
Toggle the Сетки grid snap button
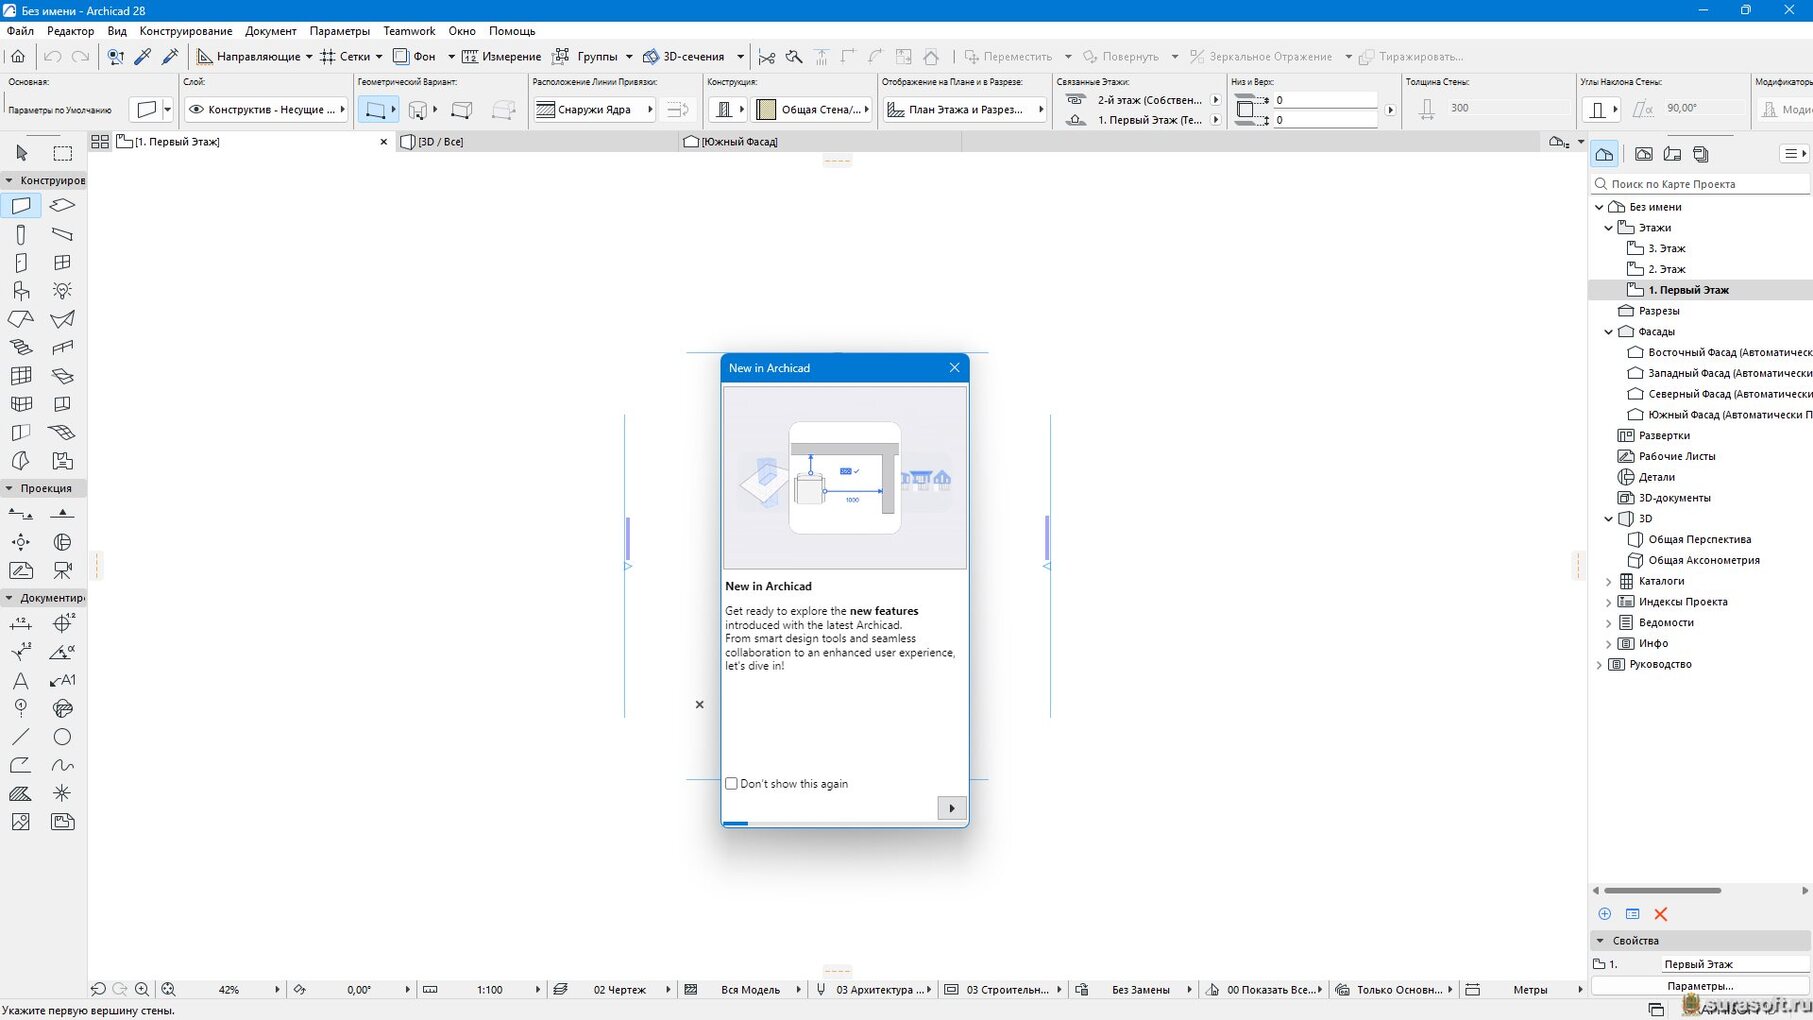(344, 56)
